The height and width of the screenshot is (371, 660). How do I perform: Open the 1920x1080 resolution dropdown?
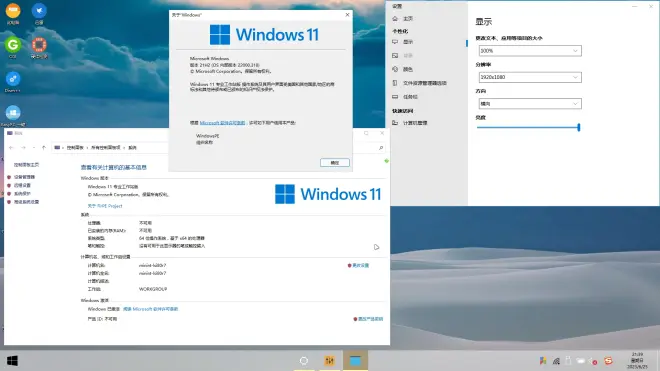tap(530, 77)
